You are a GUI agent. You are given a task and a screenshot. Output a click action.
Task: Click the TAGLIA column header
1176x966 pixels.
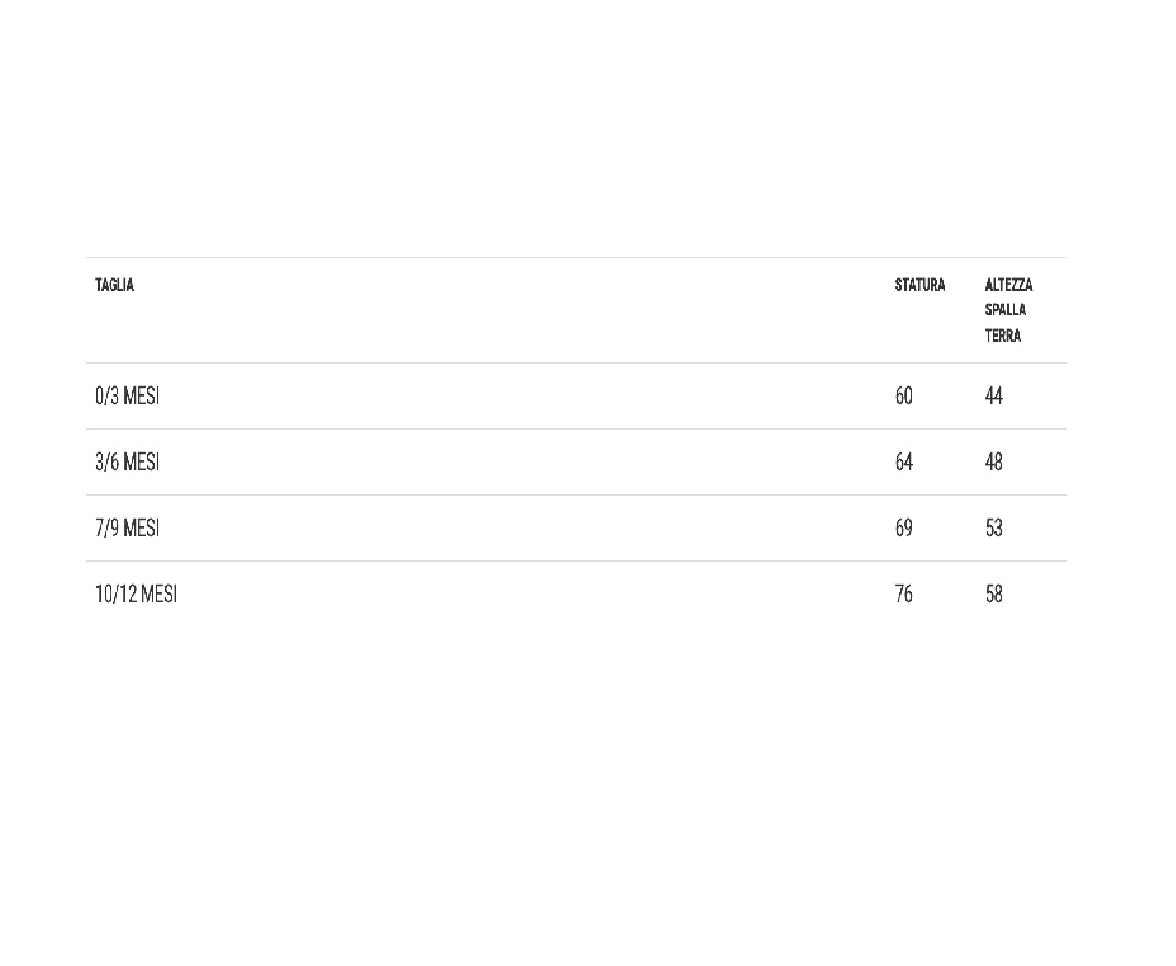[x=114, y=285]
